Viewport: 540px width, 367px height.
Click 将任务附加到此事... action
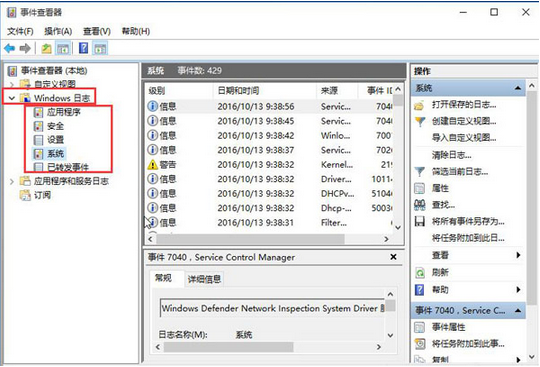[468, 344]
